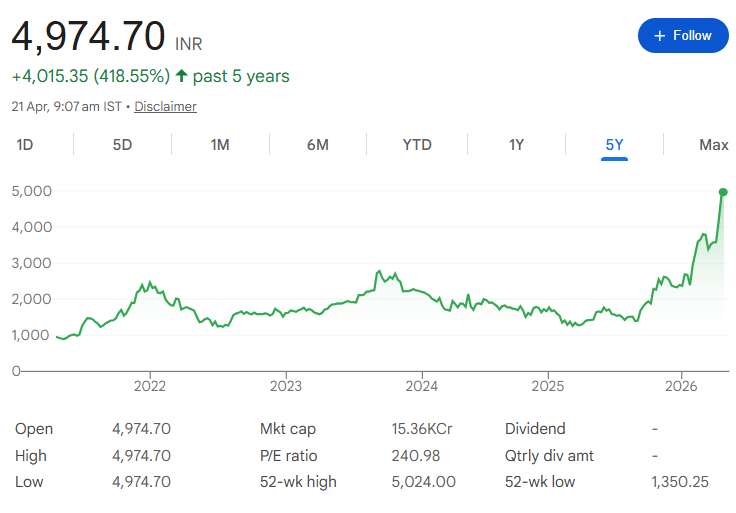Select the 6M chart tab

click(318, 145)
